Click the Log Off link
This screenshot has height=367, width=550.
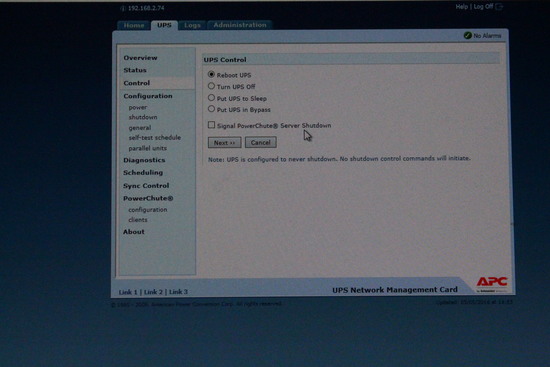pos(483,7)
